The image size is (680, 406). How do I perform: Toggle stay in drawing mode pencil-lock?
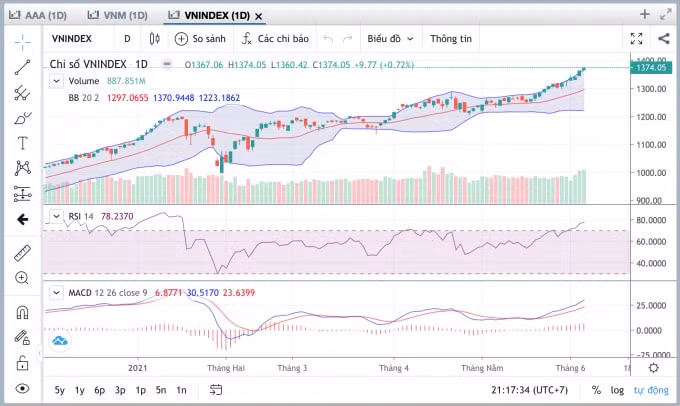pos(22,337)
